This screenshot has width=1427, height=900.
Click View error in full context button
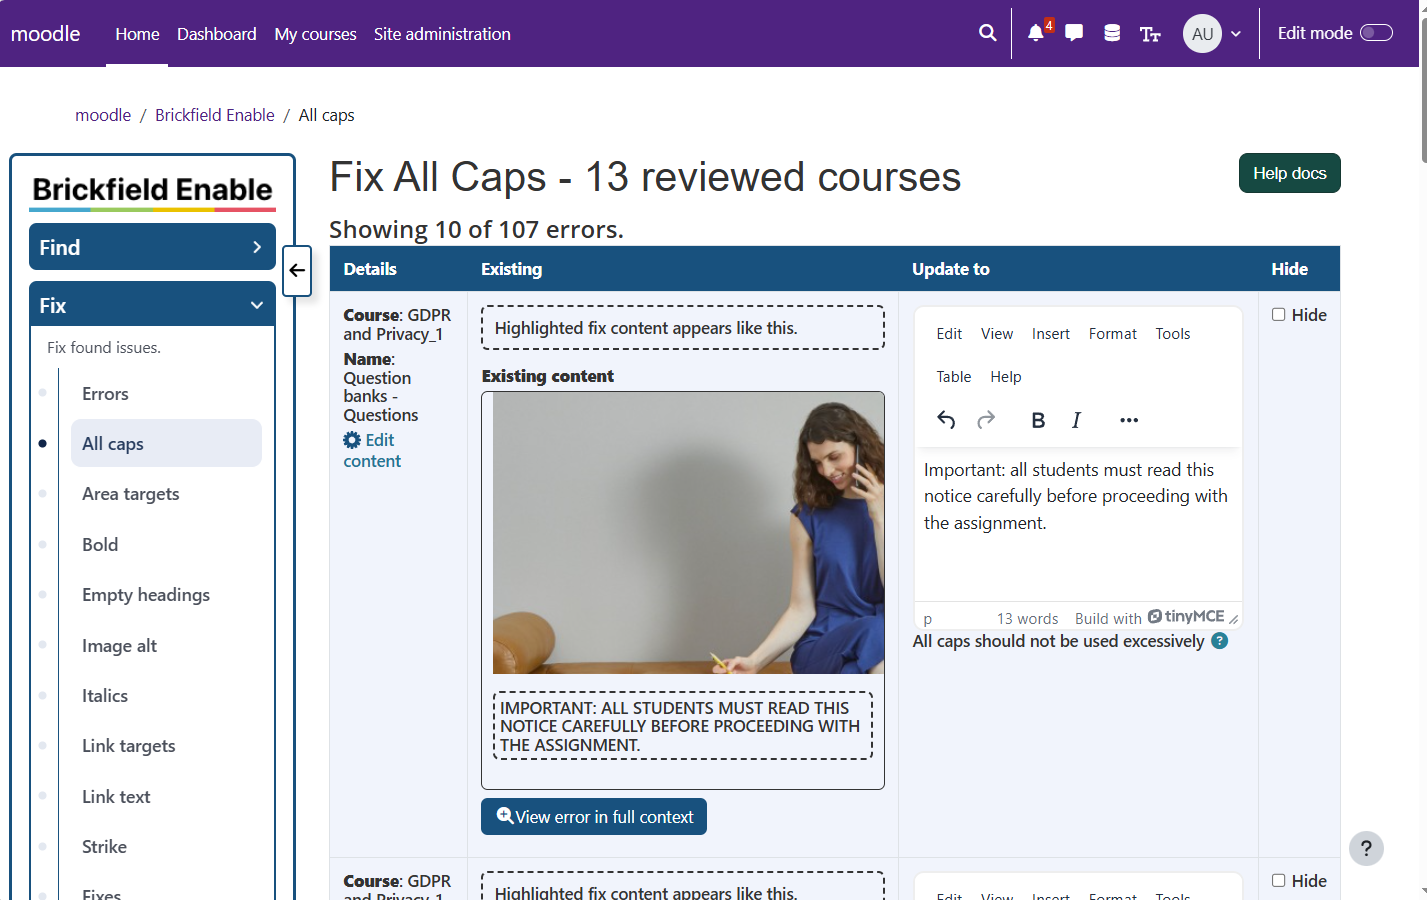[594, 817]
